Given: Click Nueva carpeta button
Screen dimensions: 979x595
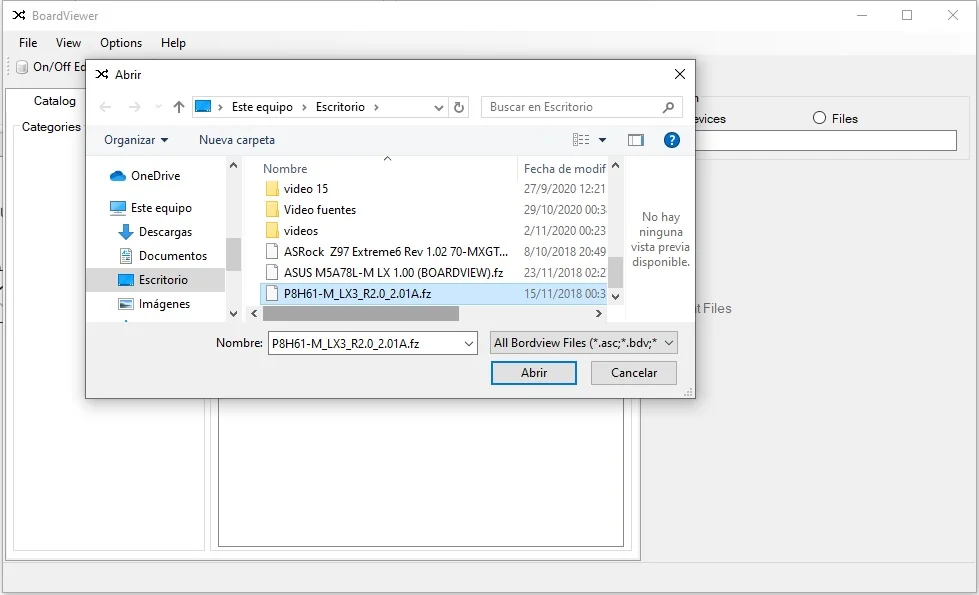Looking at the screenshot, I should pos(237,140).
